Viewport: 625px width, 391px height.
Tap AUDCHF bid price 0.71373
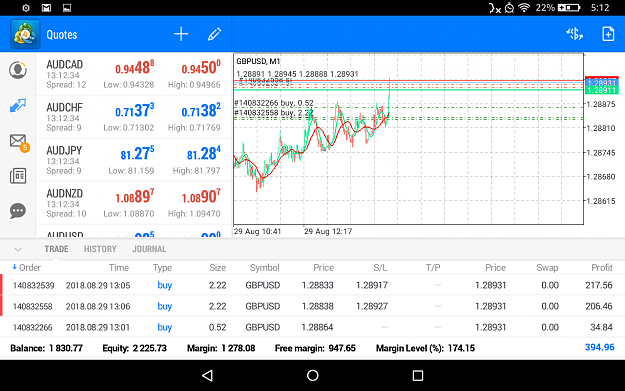135,110
